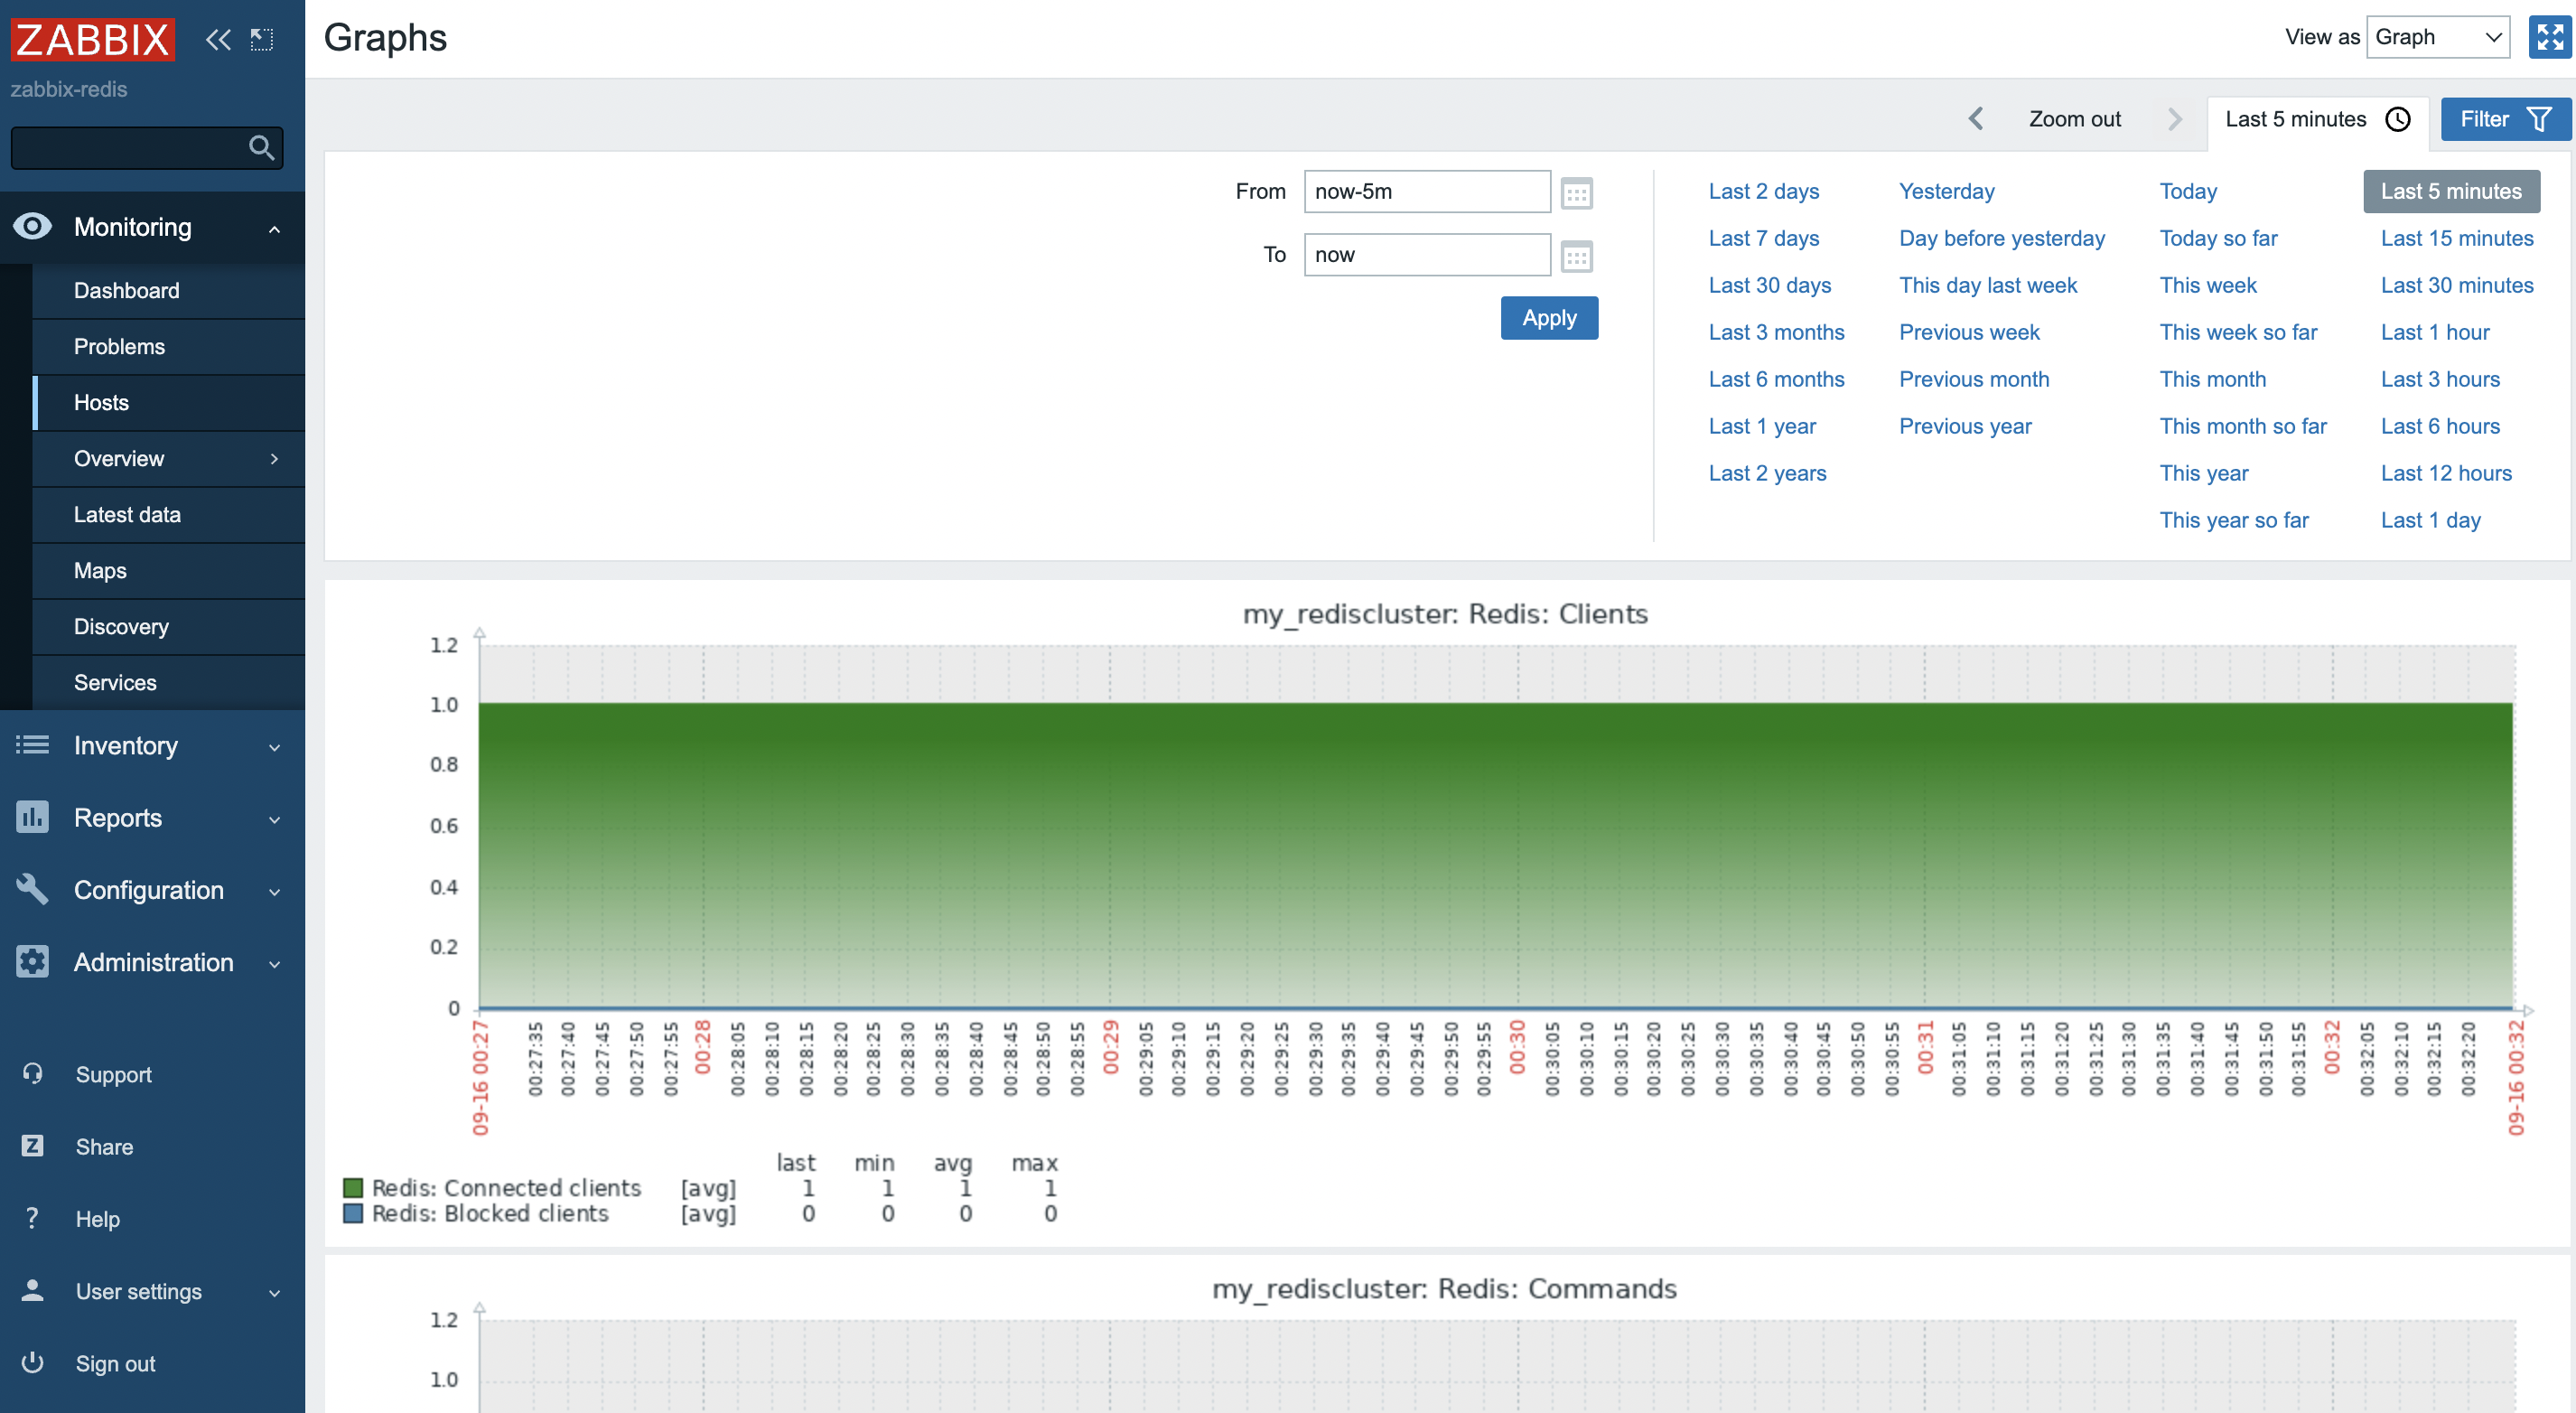Select the 'Last 7 days' time range
Image resolution: width=2576 pixels, height=1413 pixels.
pyautogui.click(x=1762, y=237)
